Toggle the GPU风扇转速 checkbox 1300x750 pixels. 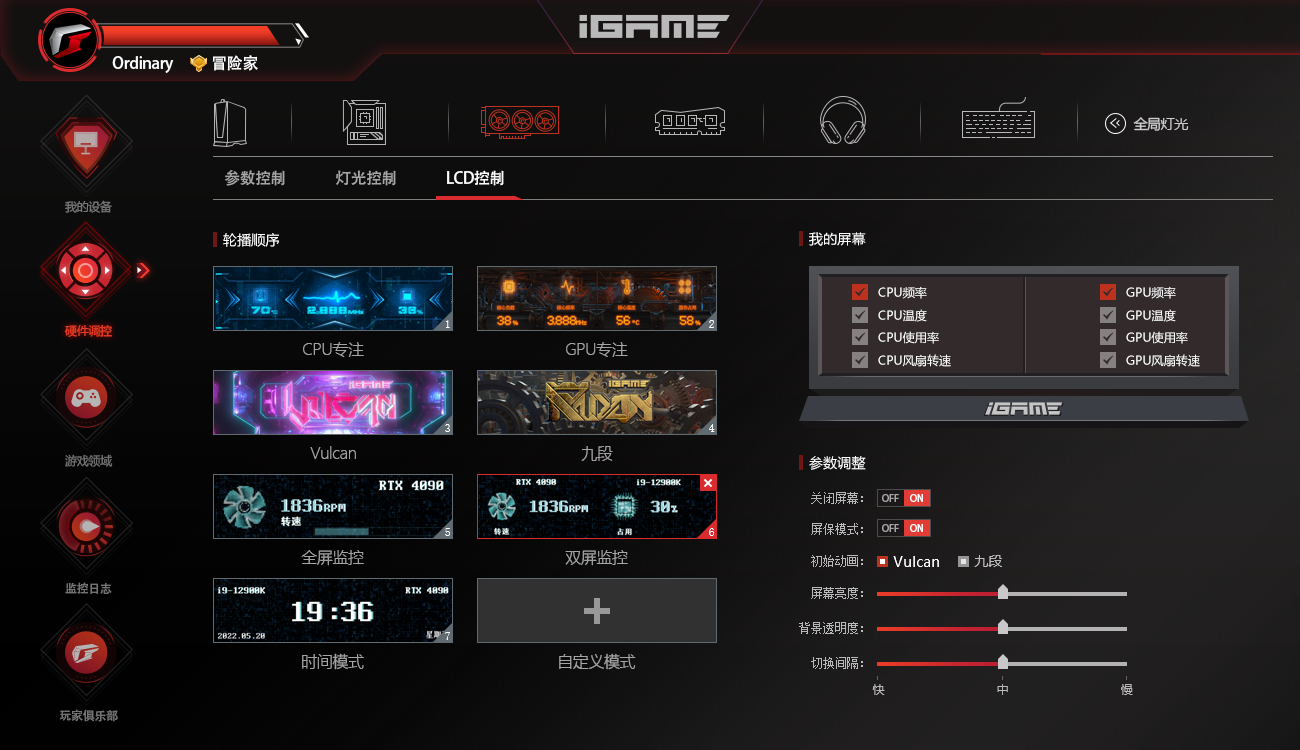tap(1107, 360)
